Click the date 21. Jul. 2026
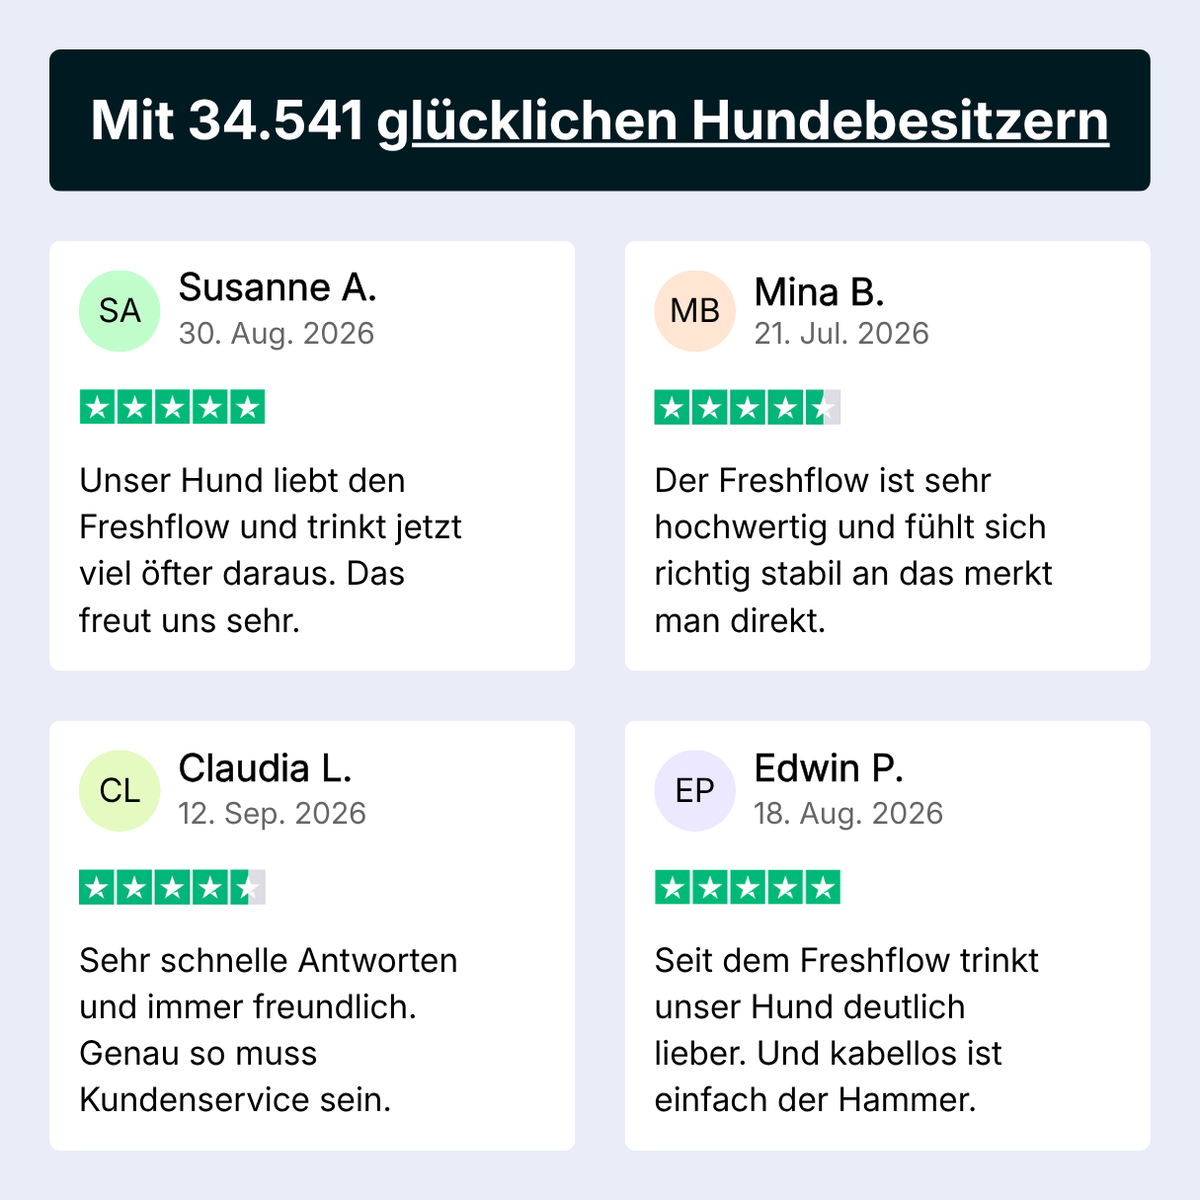The image size is (1200, 1200). click(x=842, y=333)
